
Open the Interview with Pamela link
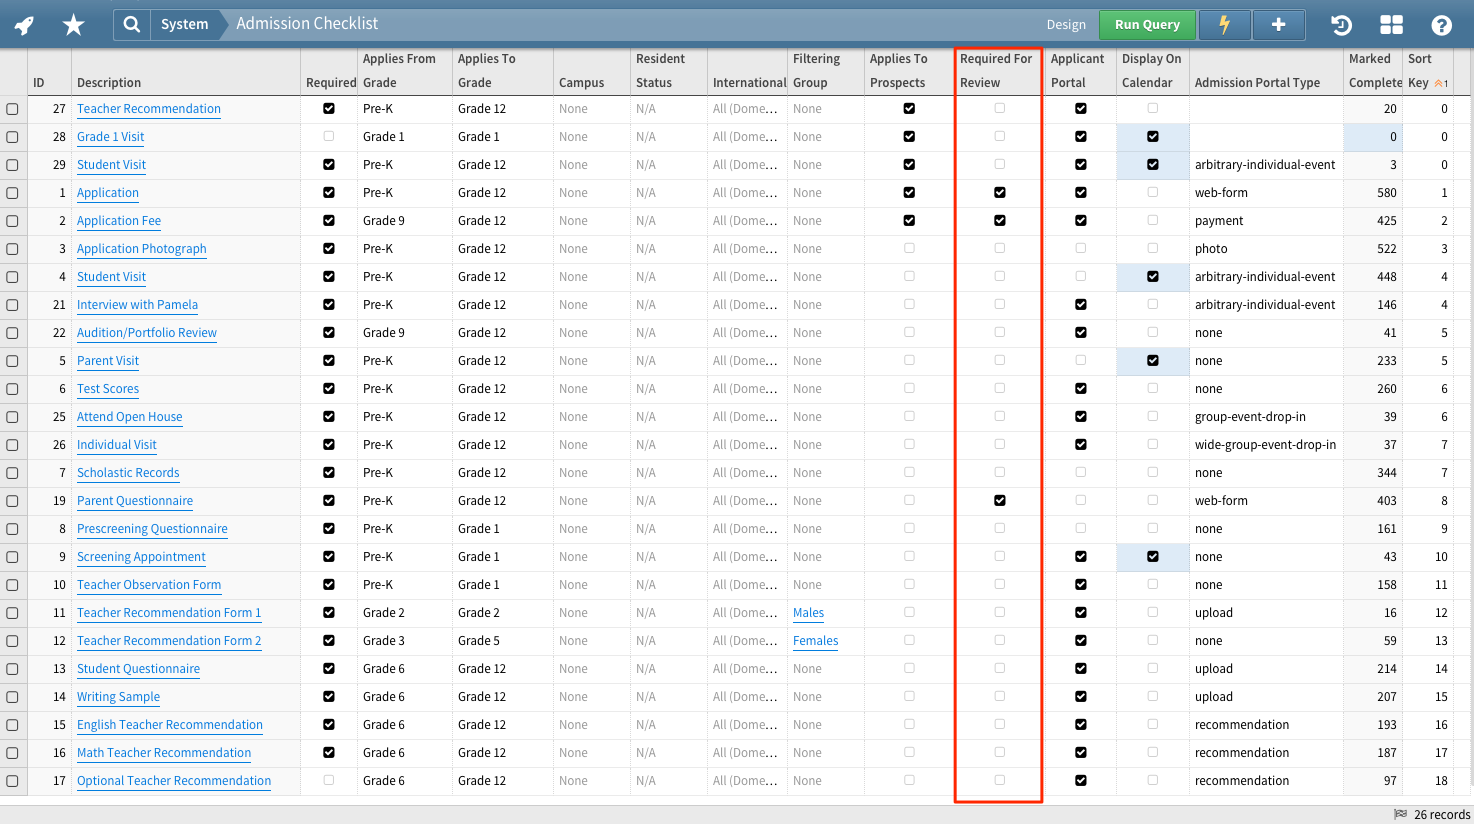(x=137, y=305)
